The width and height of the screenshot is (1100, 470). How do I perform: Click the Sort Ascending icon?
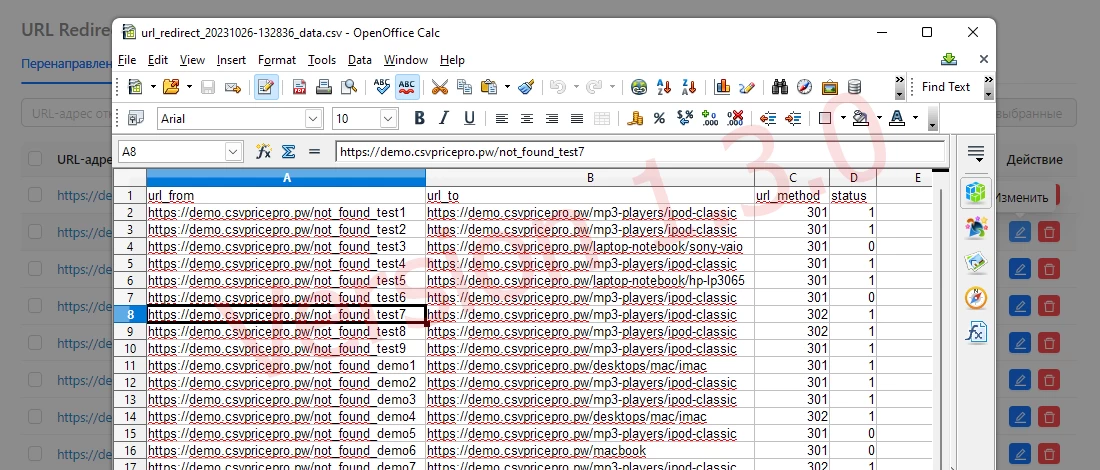[664, 87]
